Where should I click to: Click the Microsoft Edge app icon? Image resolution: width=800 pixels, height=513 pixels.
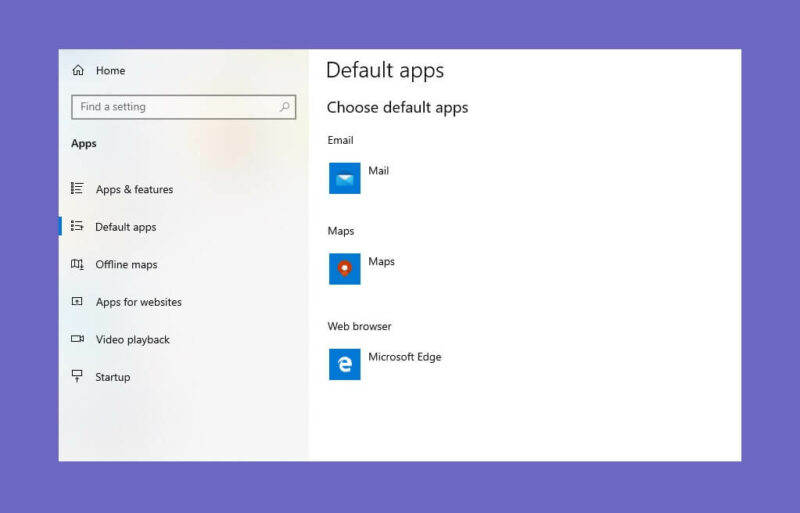(x=344, y=364)
